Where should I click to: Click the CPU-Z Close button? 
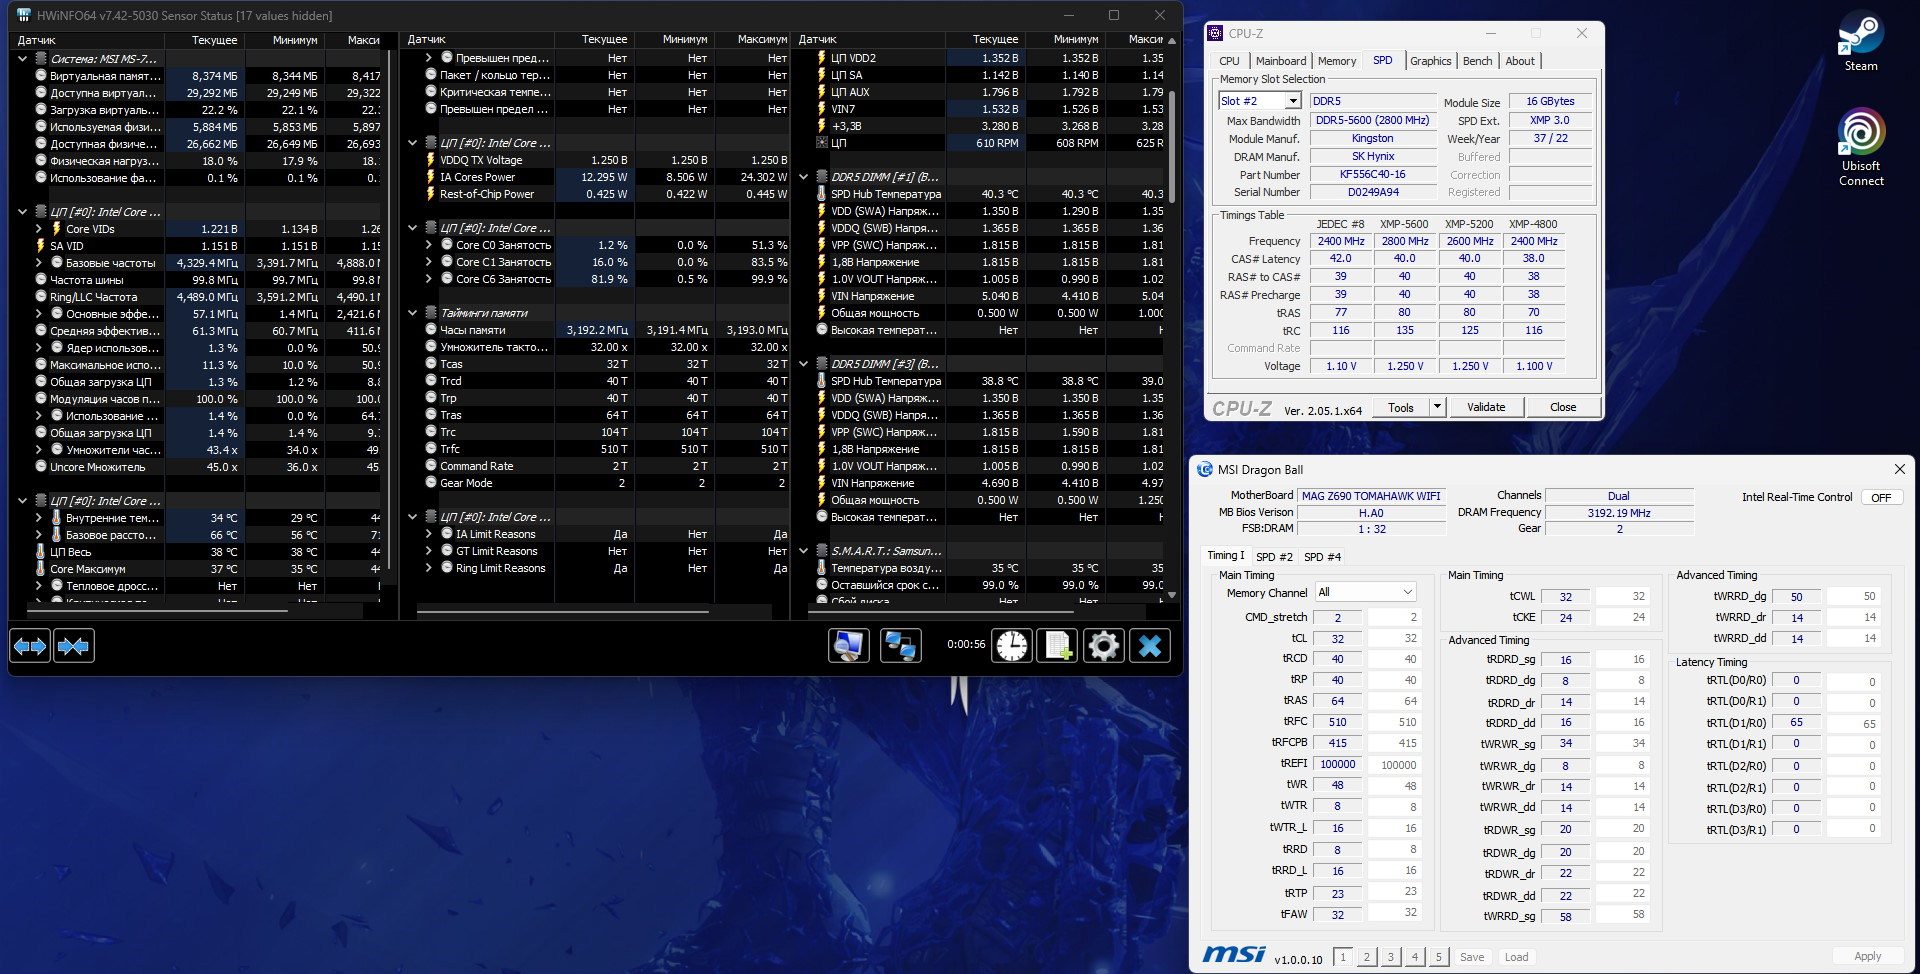[1563, 407]
